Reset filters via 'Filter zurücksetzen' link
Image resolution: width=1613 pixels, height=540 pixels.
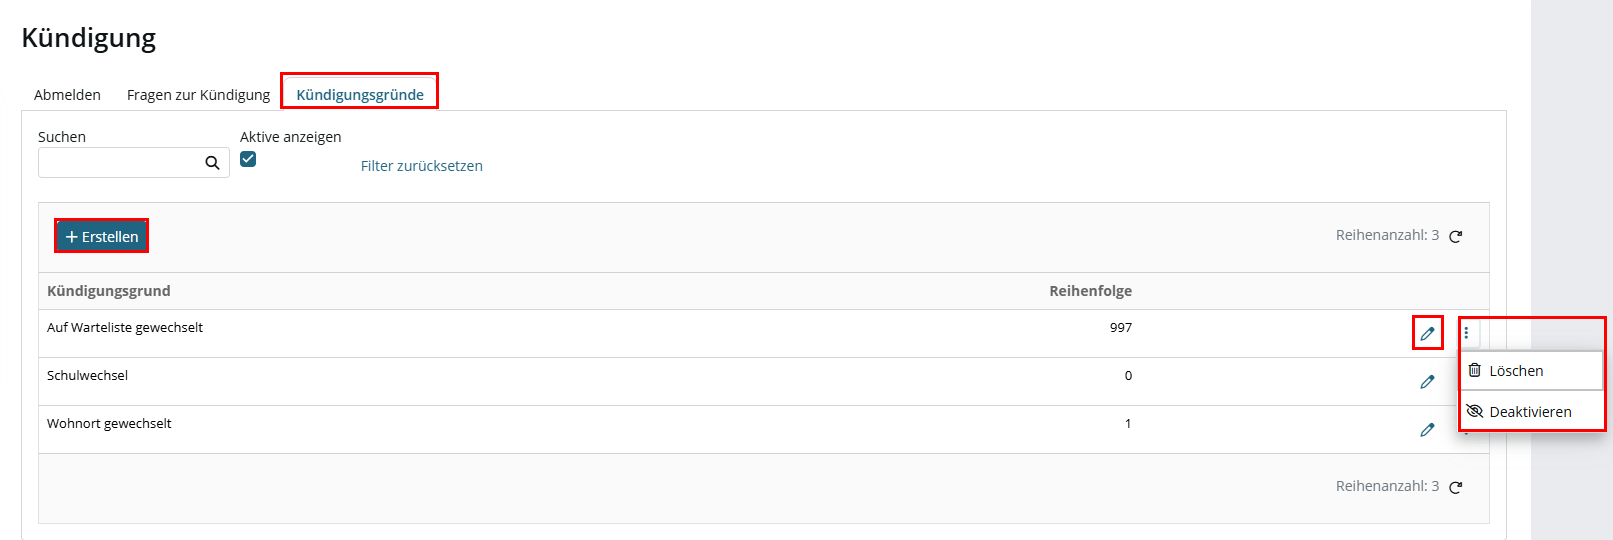(x=422, y=166)
